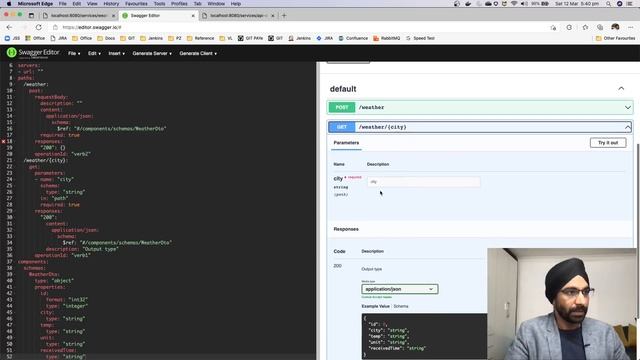Switch to the Example Value view
This screenshot has width=640, height=360.
tap(375, 306)
